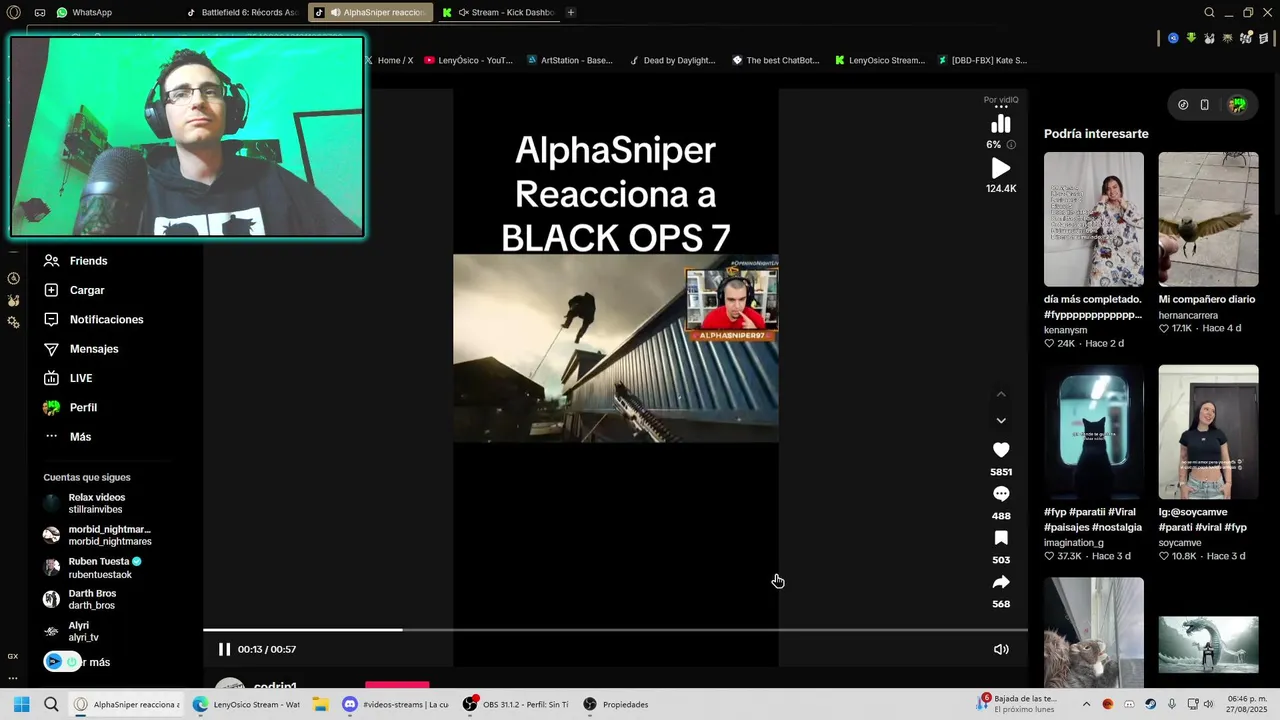Open the Windows Start menu
Image resolution: width=1280 pixels, height=720 pixels.
(x=21, y=704)
